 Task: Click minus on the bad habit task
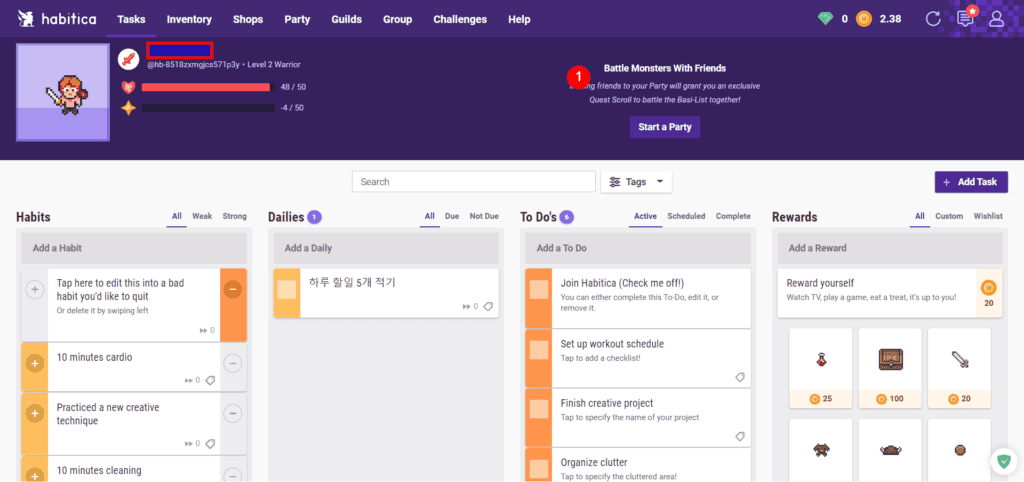tap(233, 289)
